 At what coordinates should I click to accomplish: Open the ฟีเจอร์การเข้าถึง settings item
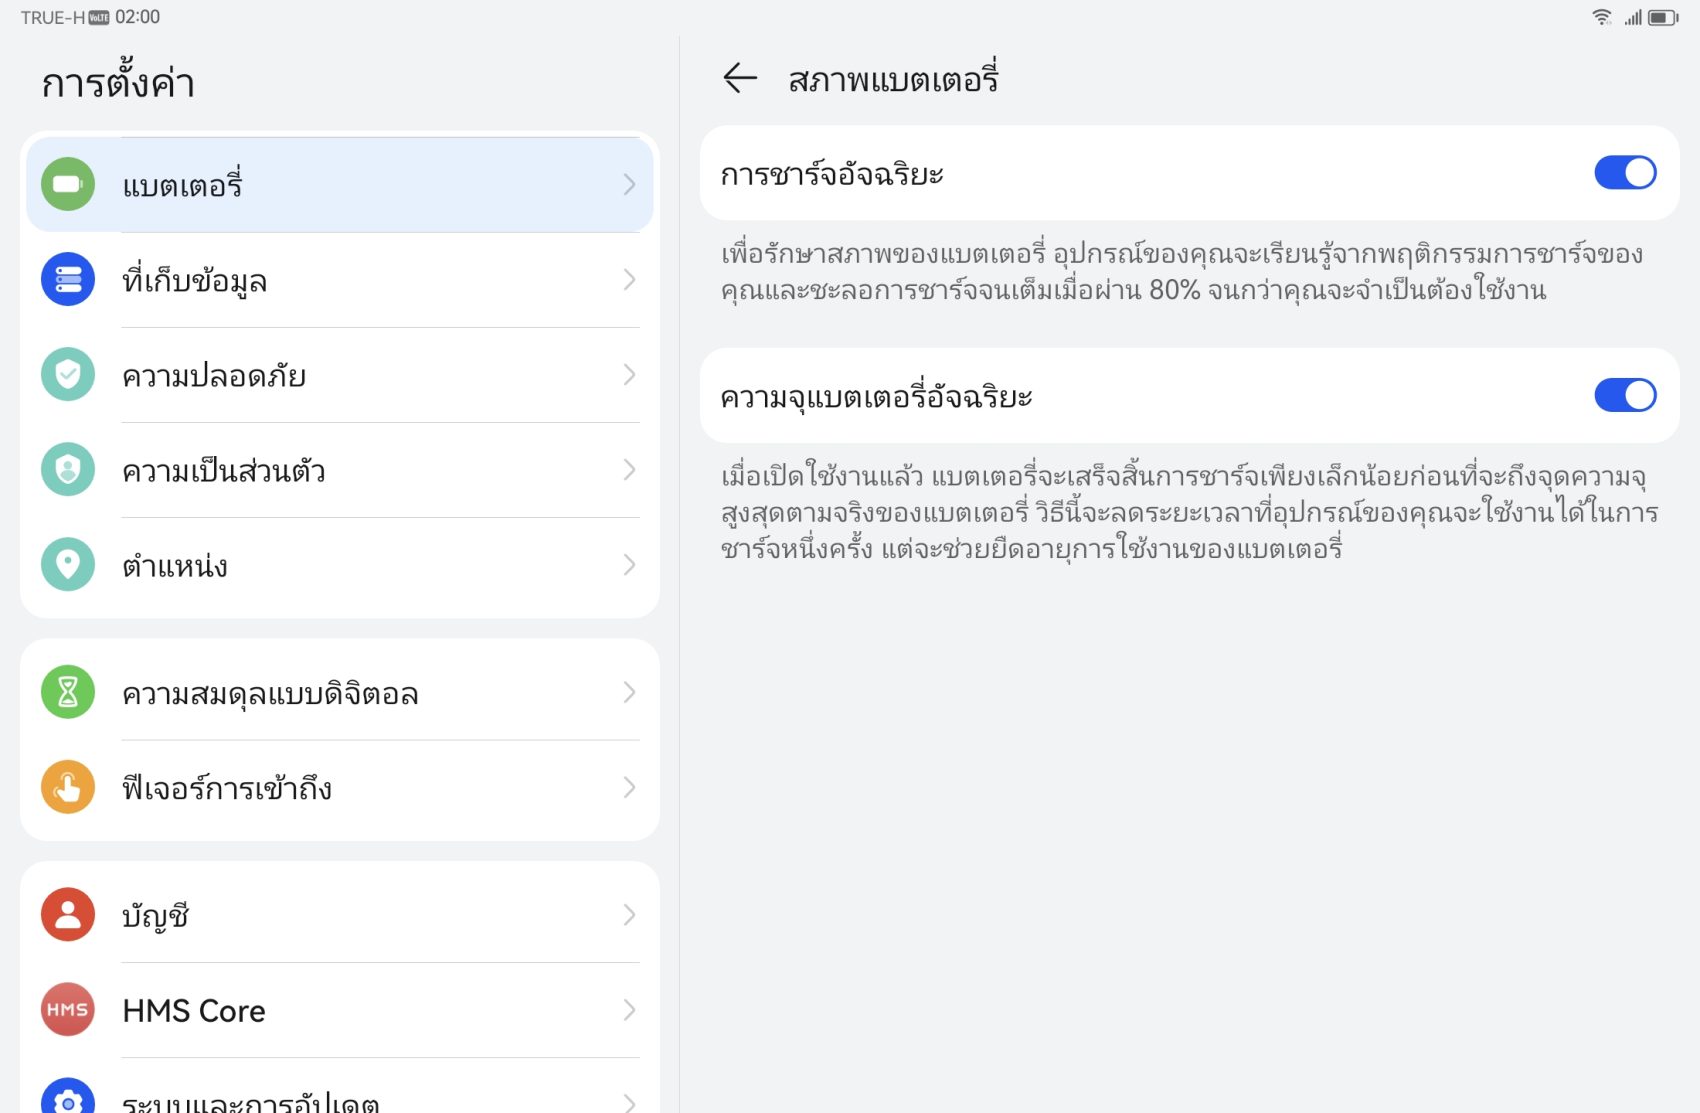pyautogui.click(x=340, y=787)
